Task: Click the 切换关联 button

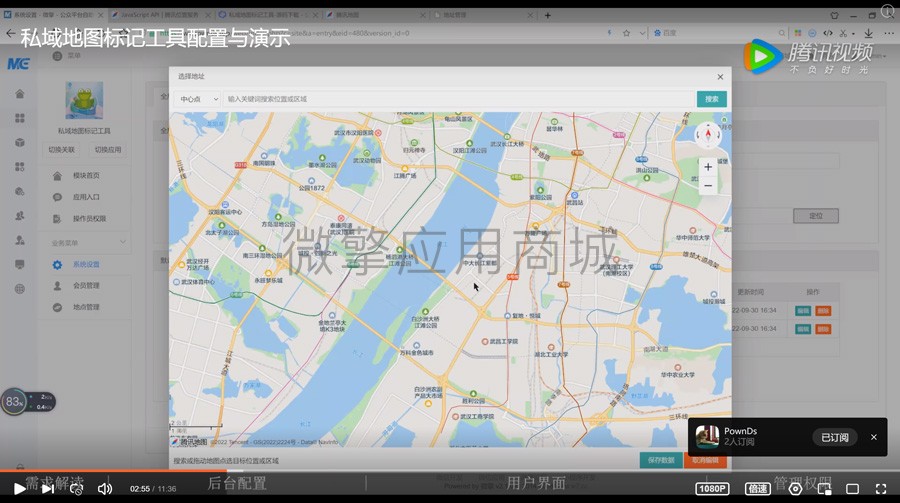Action: point(61,149)
